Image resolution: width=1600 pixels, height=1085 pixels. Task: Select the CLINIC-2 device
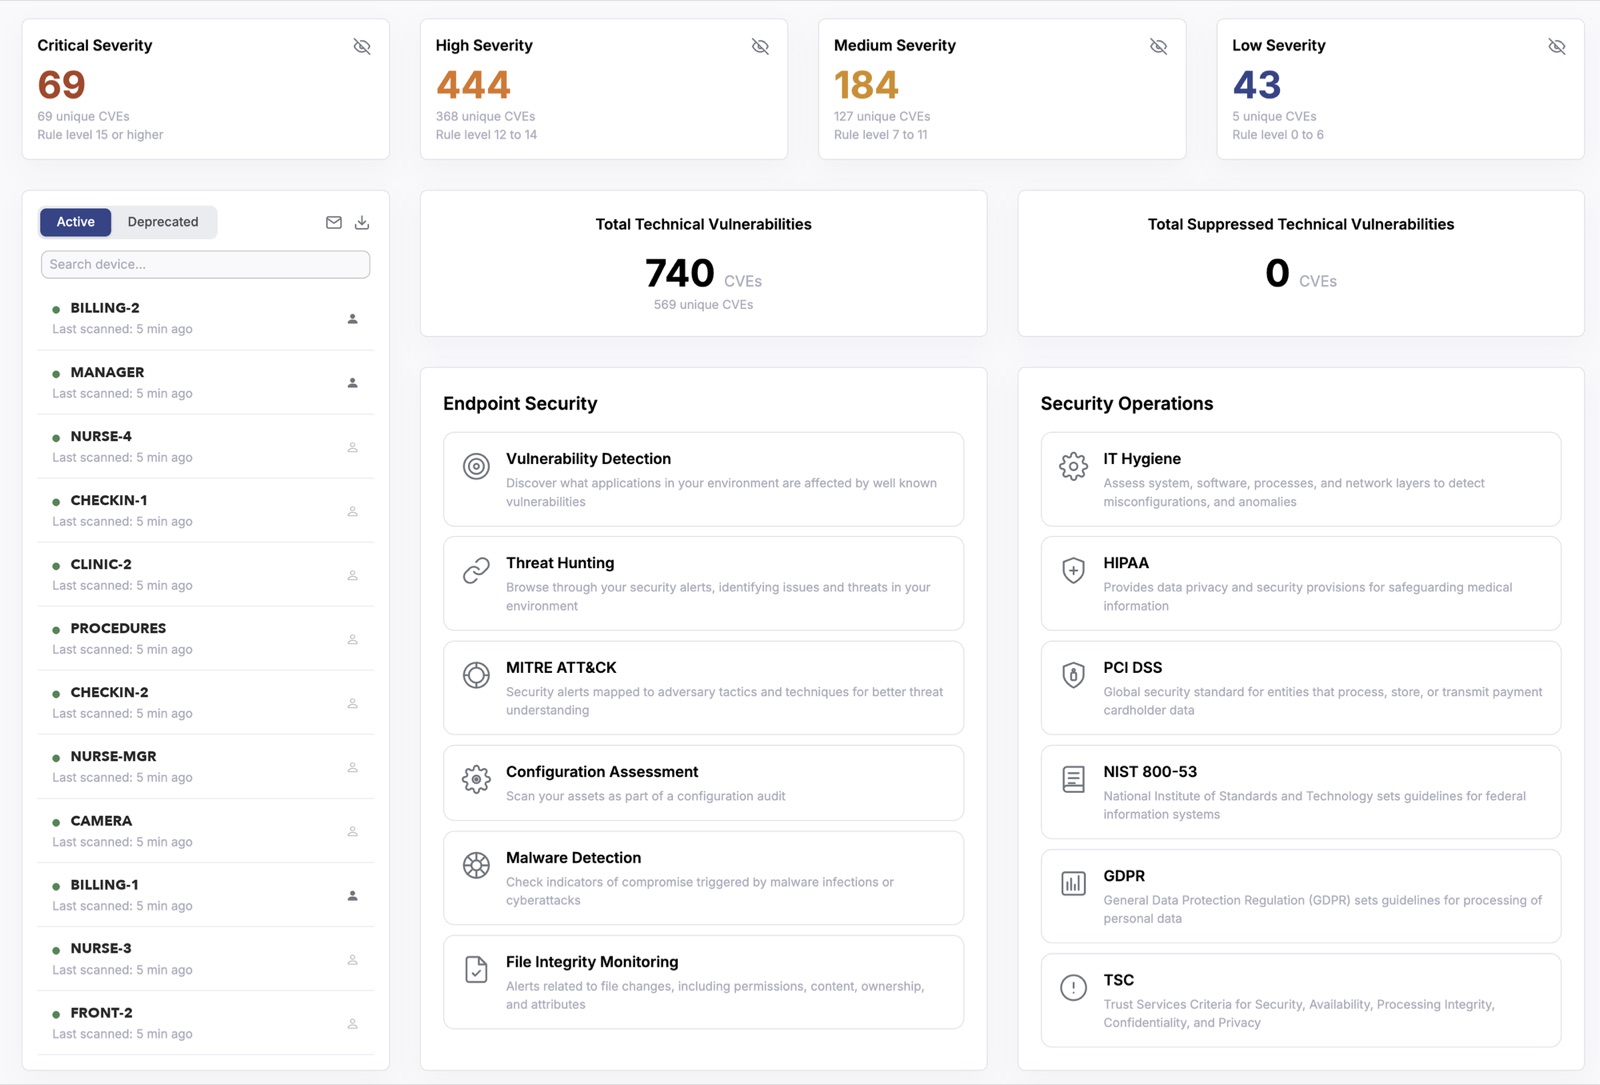point(205,575)
